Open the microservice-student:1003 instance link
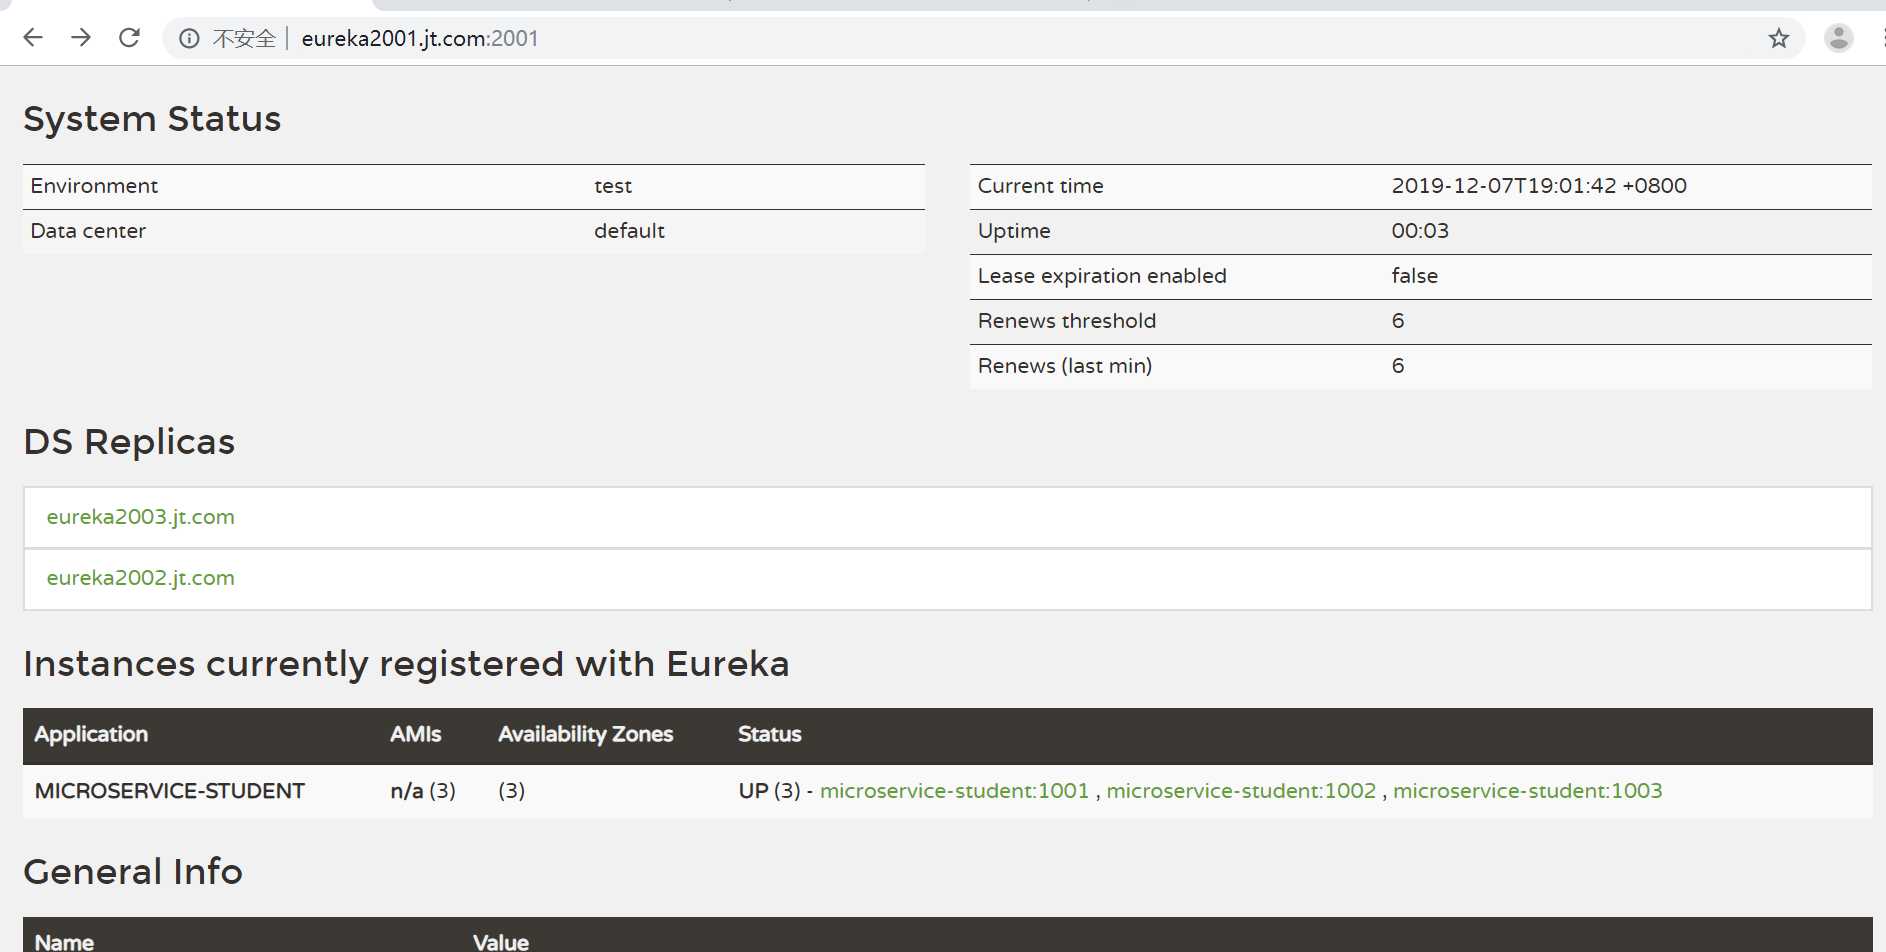The width and height of the screenshot is (1886, 952). (x=1527, y=791)
